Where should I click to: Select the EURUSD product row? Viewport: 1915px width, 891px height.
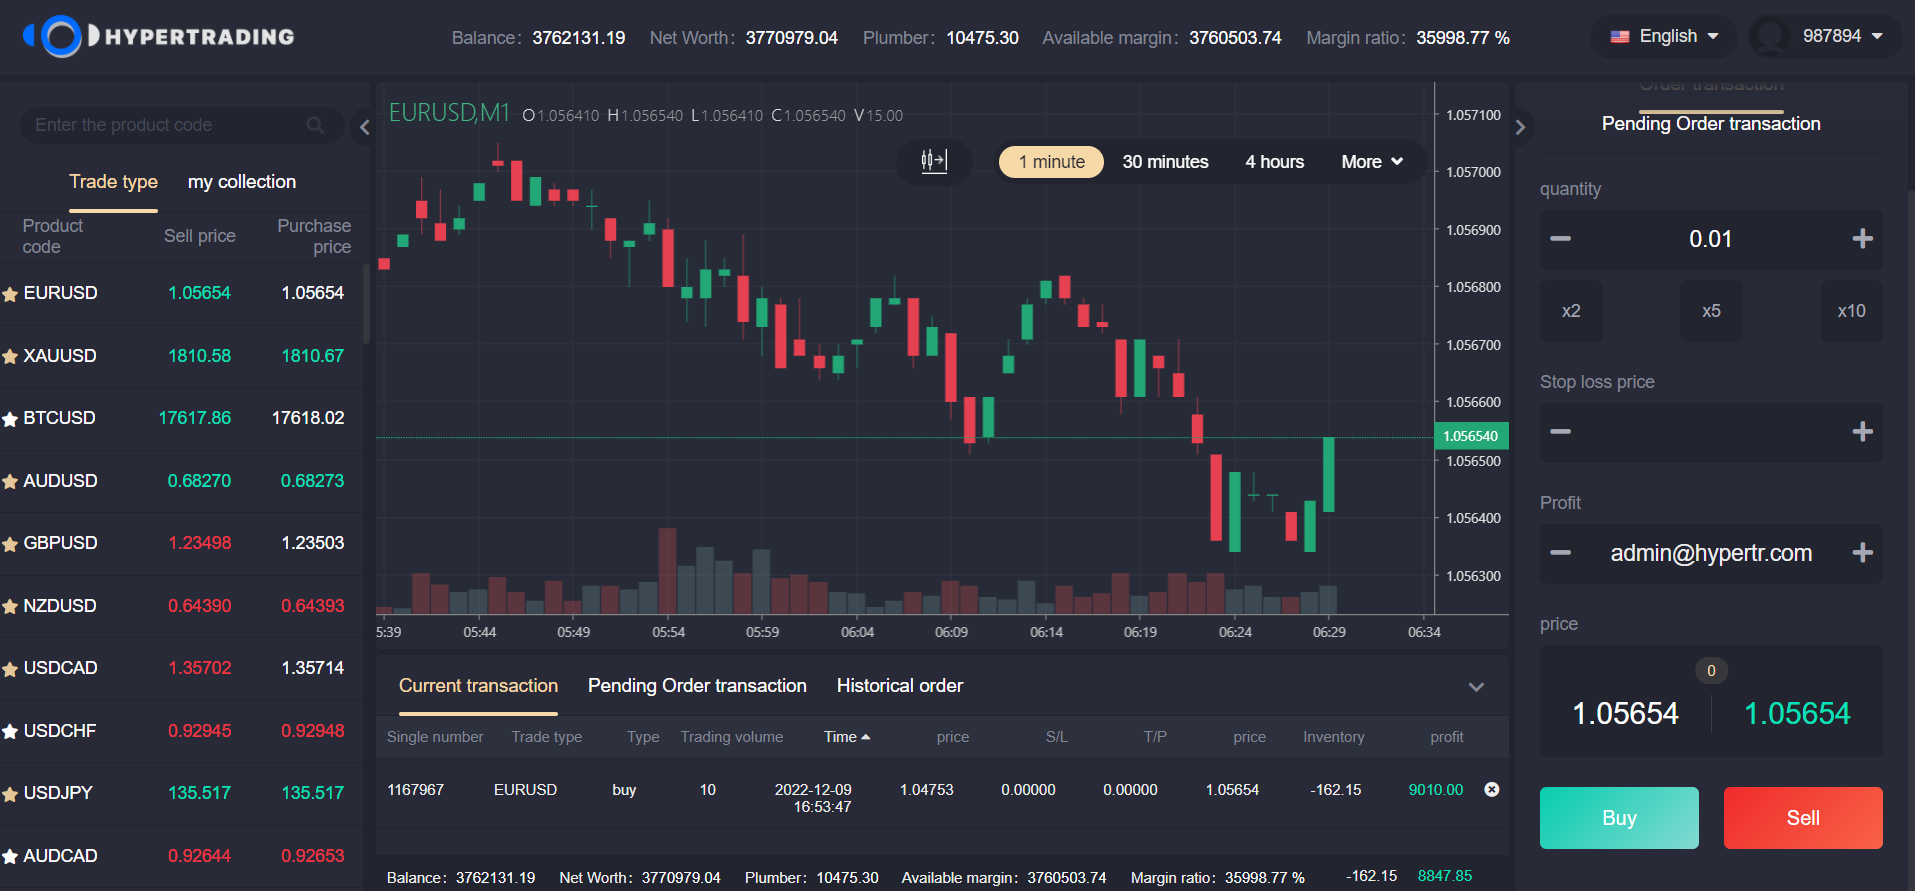click(x=180, y=294)
